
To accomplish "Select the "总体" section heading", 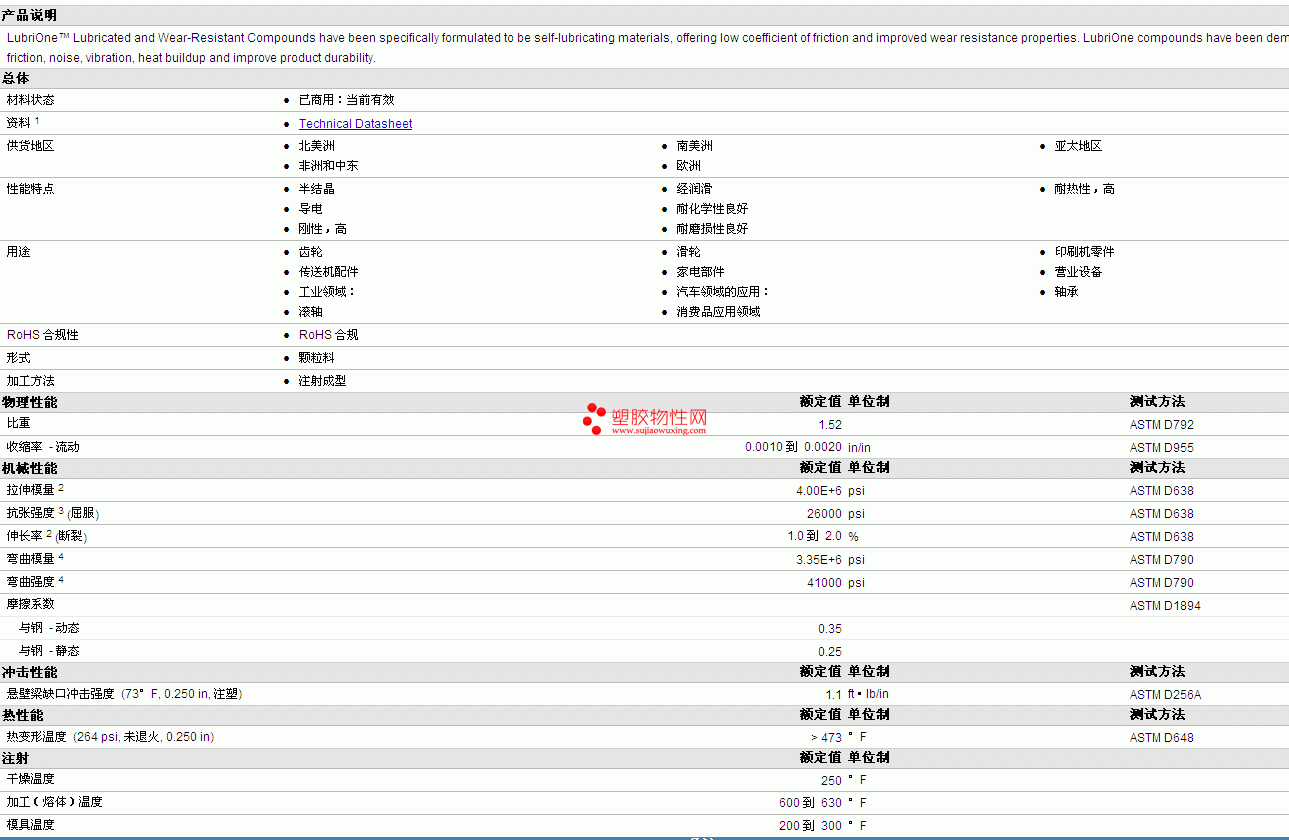I will [x=16, y=78].
